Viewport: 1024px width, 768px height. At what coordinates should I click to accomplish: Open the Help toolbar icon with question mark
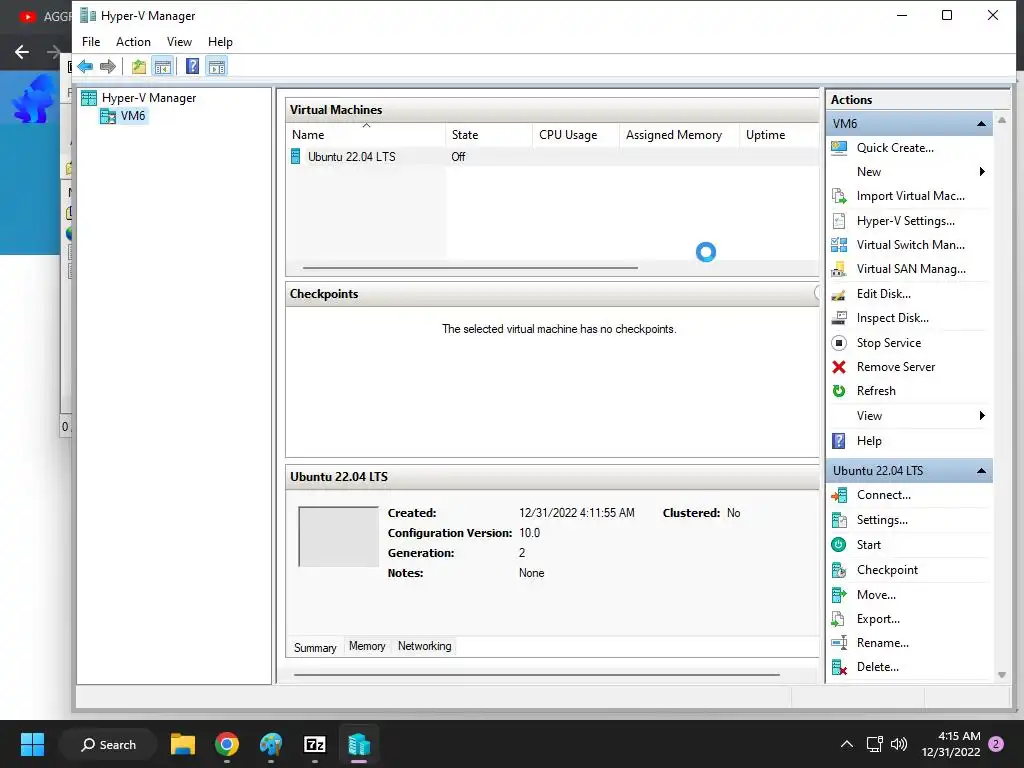(192, 66)
